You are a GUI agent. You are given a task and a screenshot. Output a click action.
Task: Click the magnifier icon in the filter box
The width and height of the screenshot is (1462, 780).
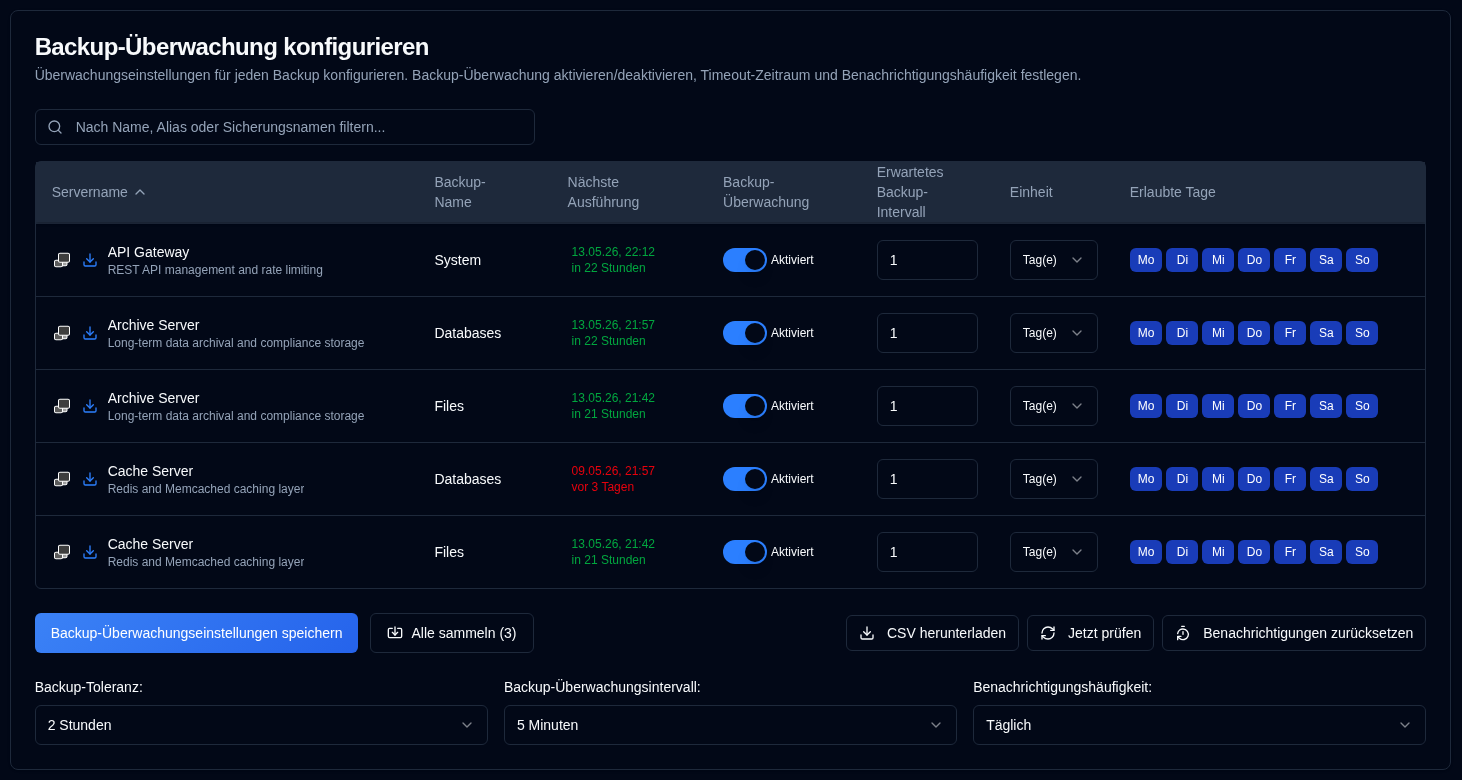[55, 127]
